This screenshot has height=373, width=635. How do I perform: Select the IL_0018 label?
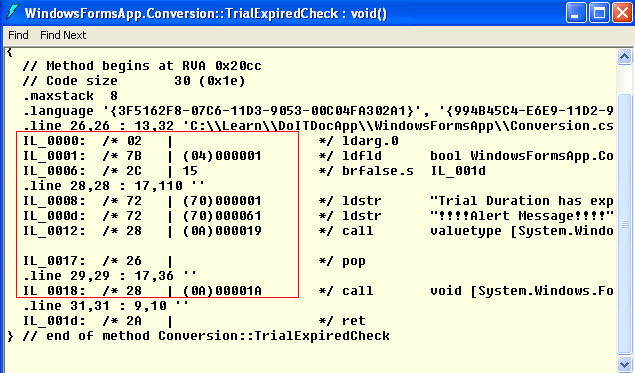(x=54, y=291)
